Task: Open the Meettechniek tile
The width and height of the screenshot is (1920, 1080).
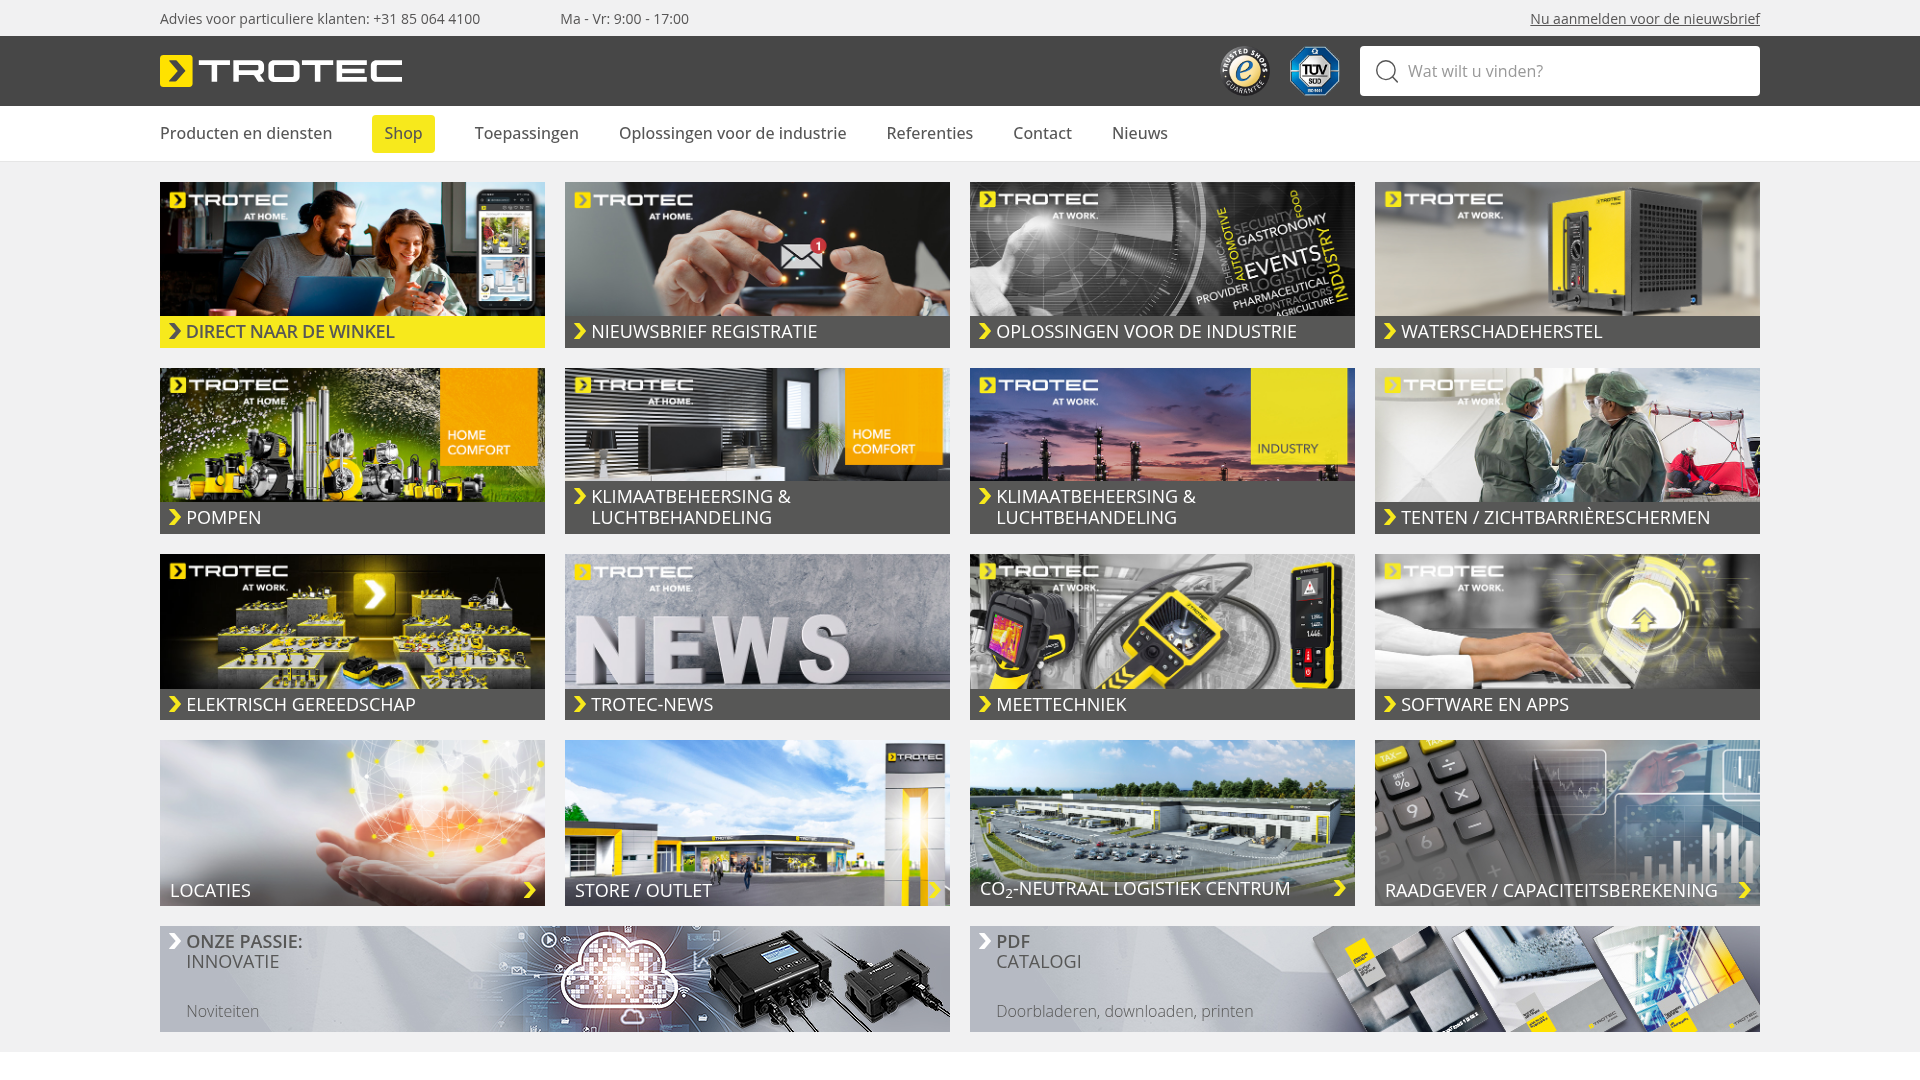Action: 1162,637
